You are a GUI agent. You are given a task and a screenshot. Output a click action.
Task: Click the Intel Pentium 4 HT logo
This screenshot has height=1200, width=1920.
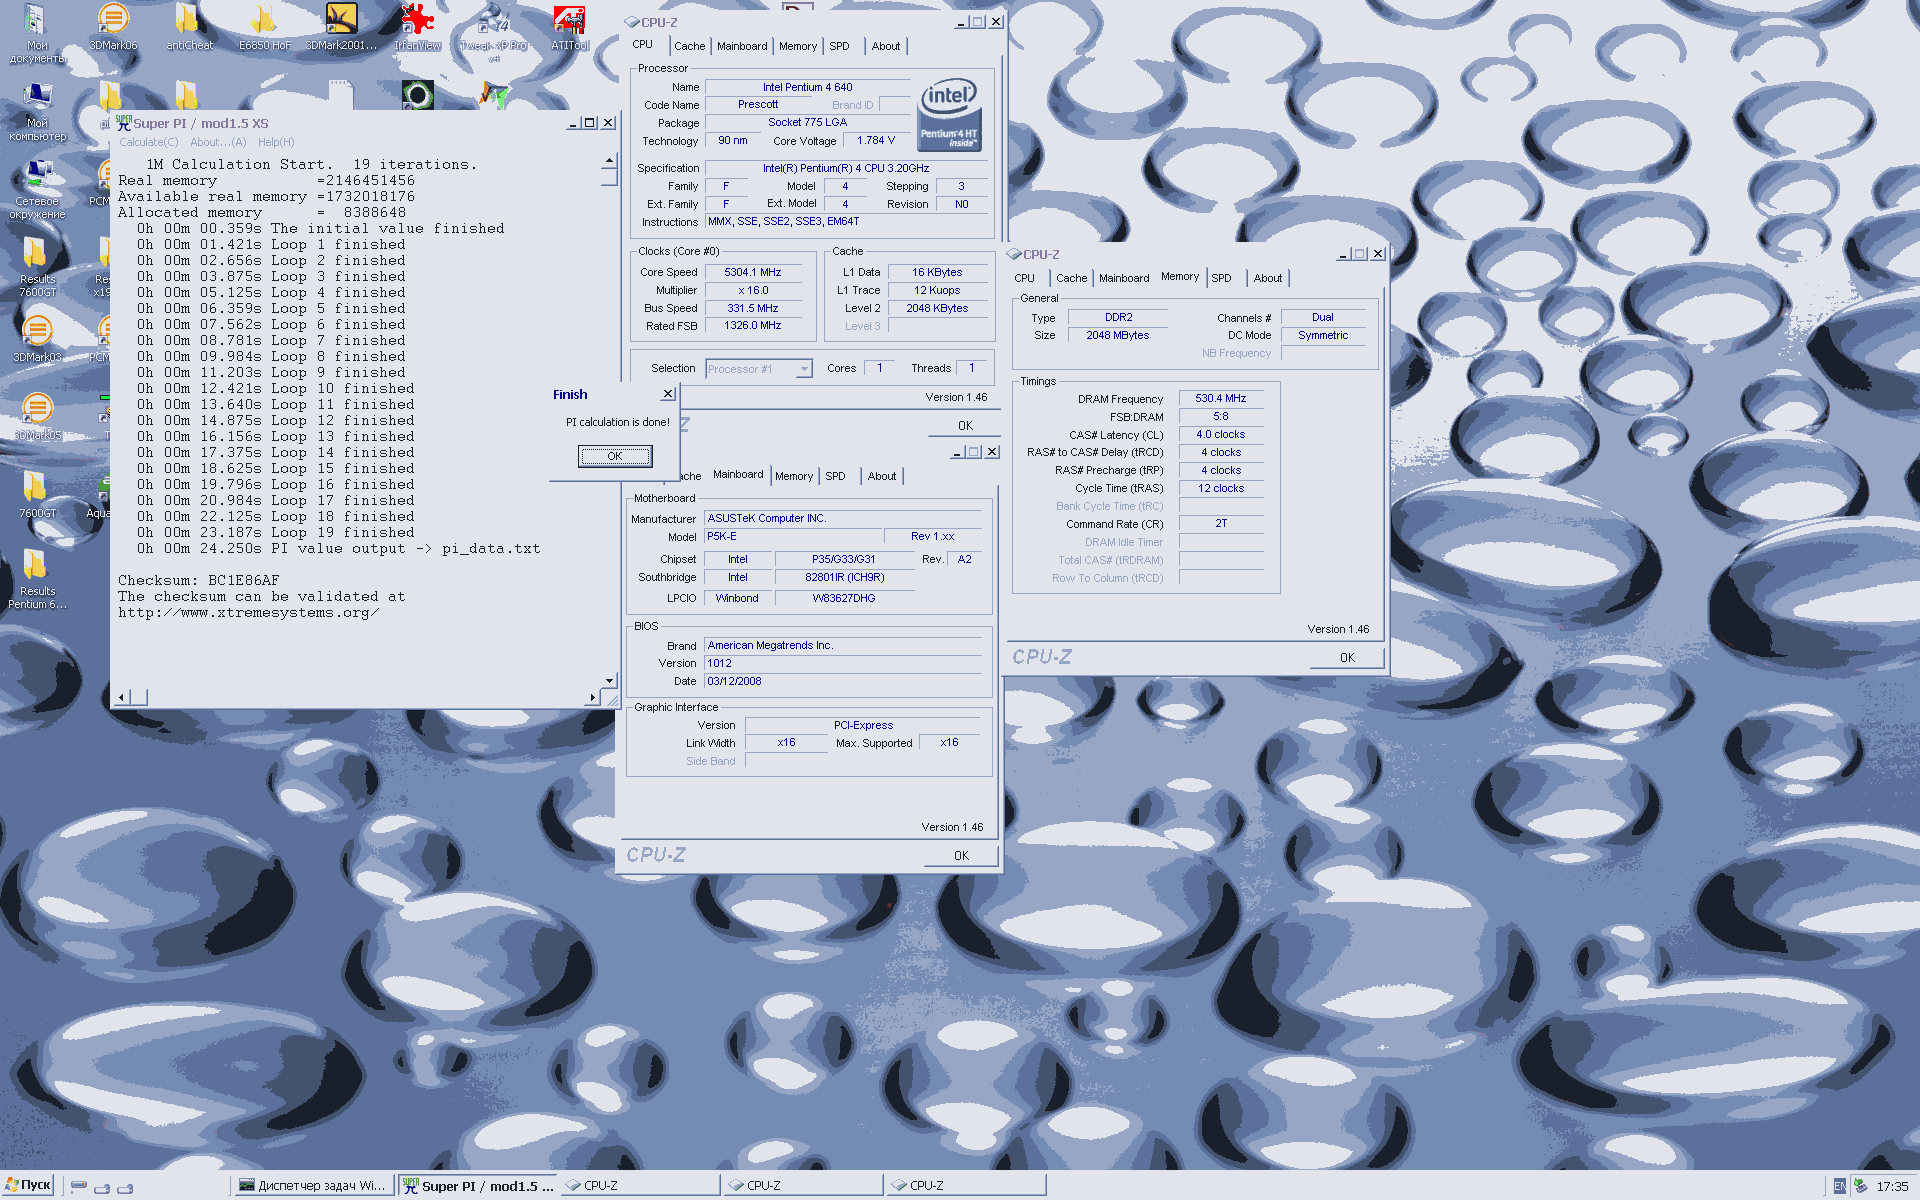pos(948,114)
